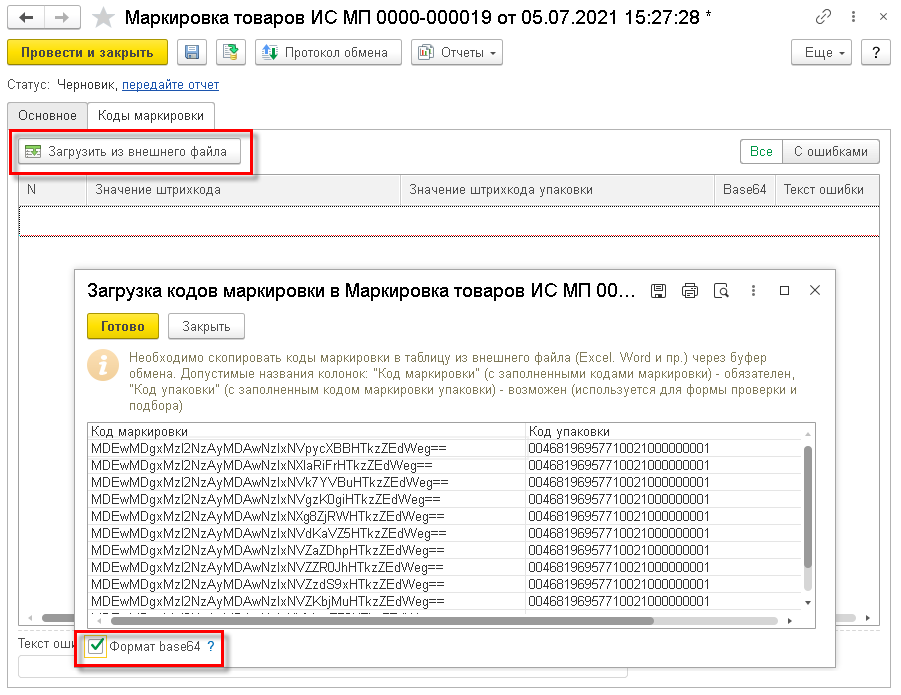Image resolution: width=901 pixels, height=695 pixels.
Task: Maximize the load dialog window
Action: click(x=784, y=291)
